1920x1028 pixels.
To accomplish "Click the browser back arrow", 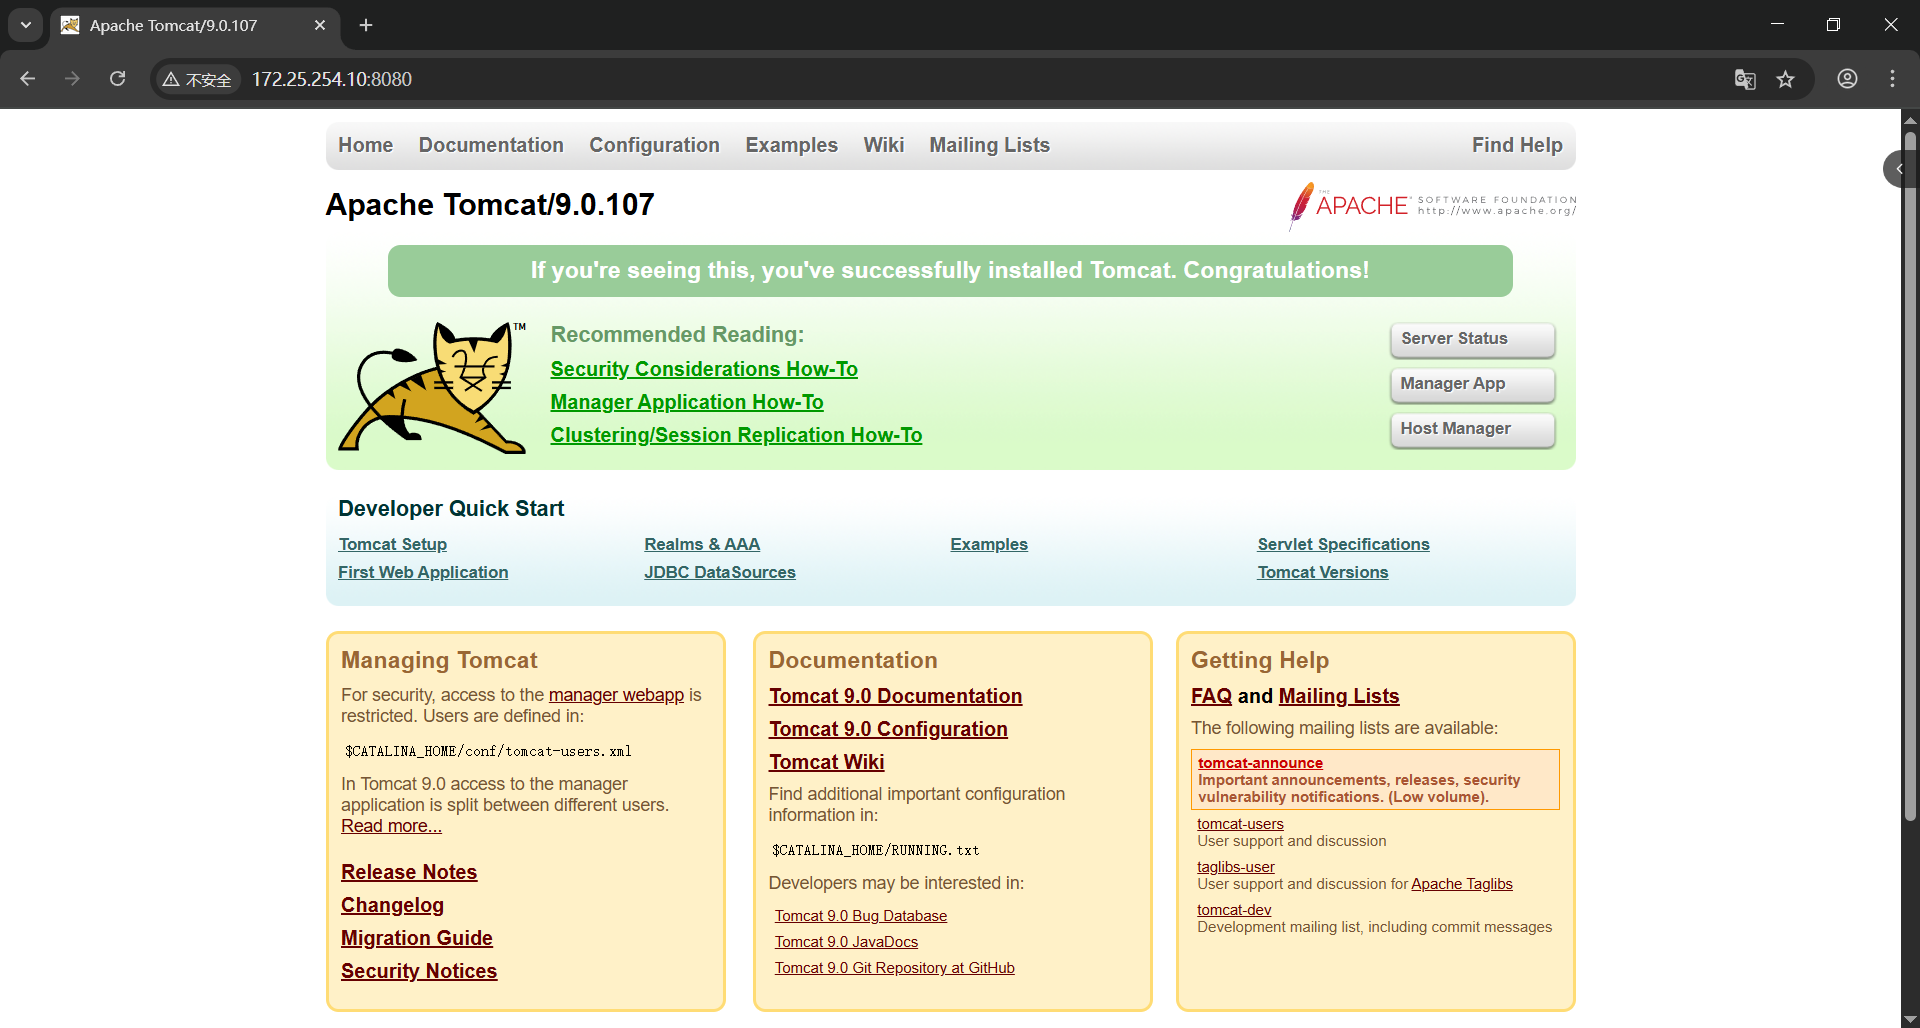I will coord(28,79).
